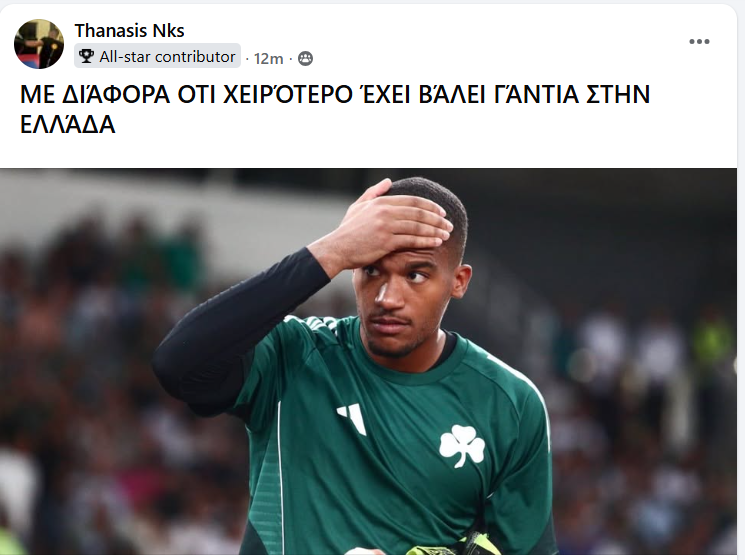The width and height of the screenshot is (745, 560).
Task: Click the word ΕΛΛΆΔΑ in the caption
Action: pos(67,125)
